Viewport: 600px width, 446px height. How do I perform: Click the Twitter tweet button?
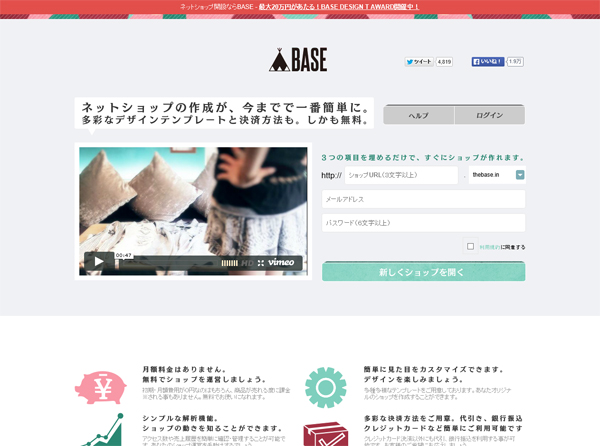pyautogui.click(x=419, y=62)
